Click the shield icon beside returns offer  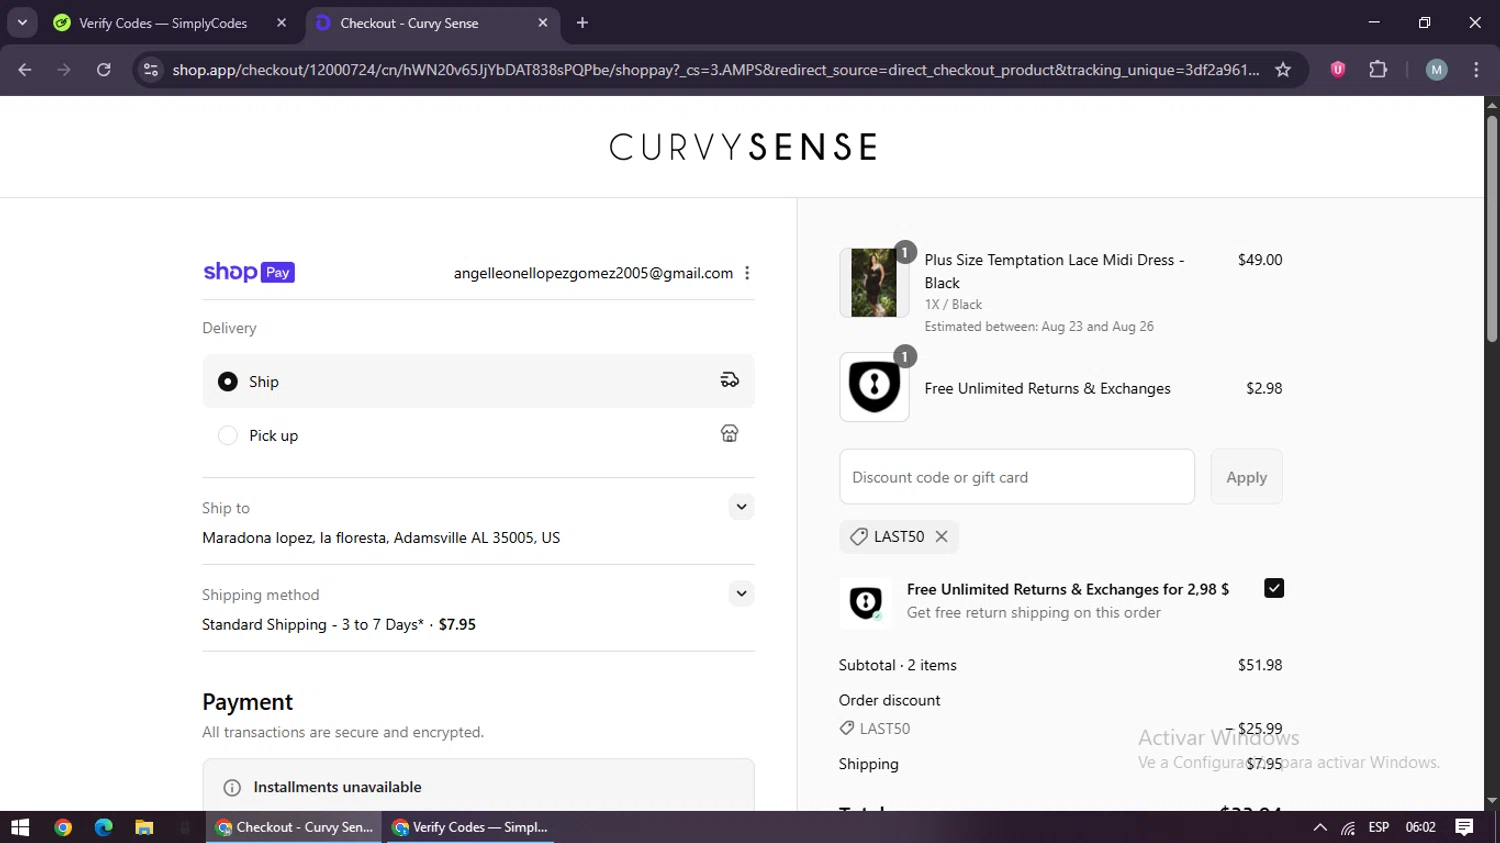[x=865, y=602]
